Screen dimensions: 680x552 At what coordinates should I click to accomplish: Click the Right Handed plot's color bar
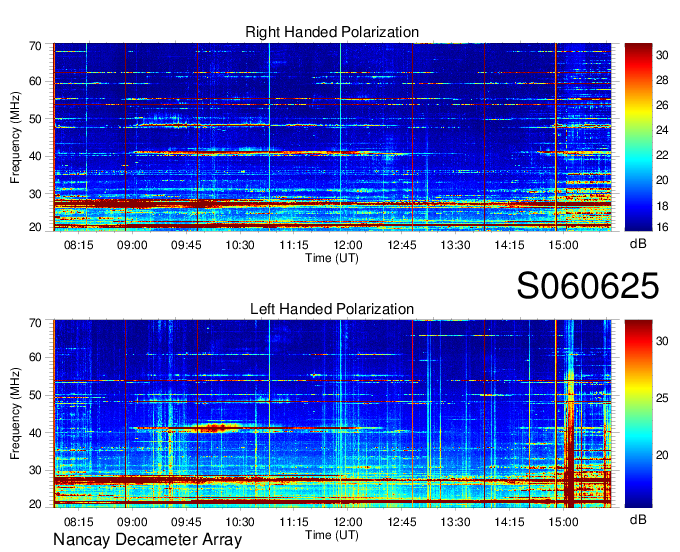638,137
